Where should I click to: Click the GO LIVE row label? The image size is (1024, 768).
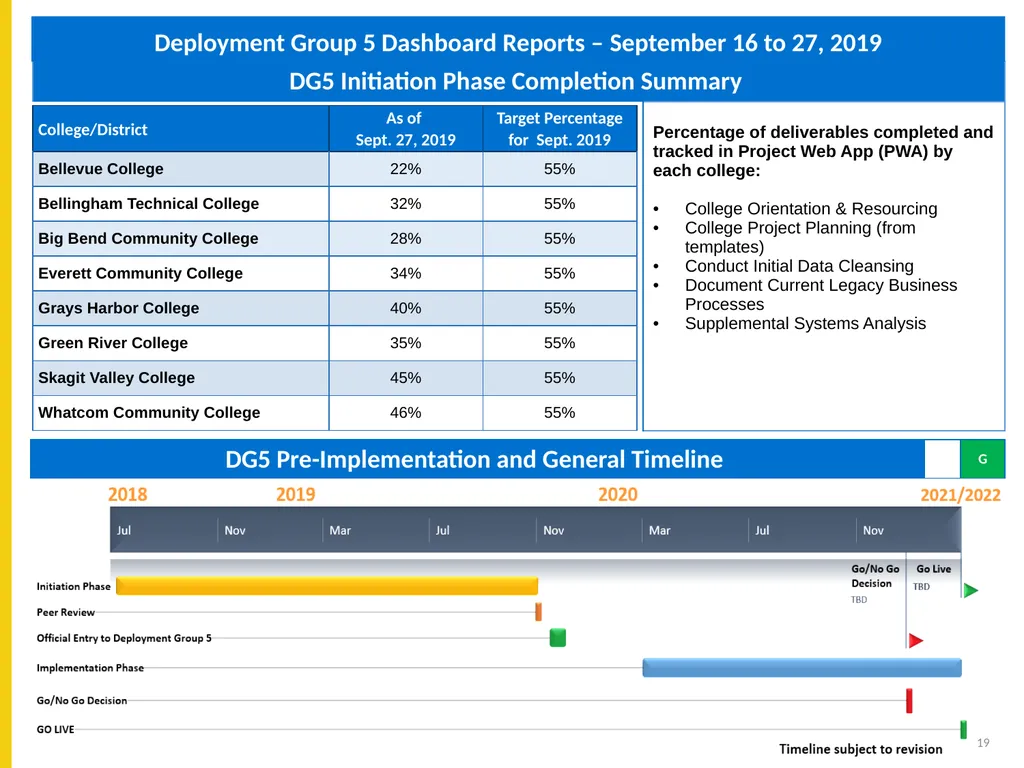tap(56, 729)
